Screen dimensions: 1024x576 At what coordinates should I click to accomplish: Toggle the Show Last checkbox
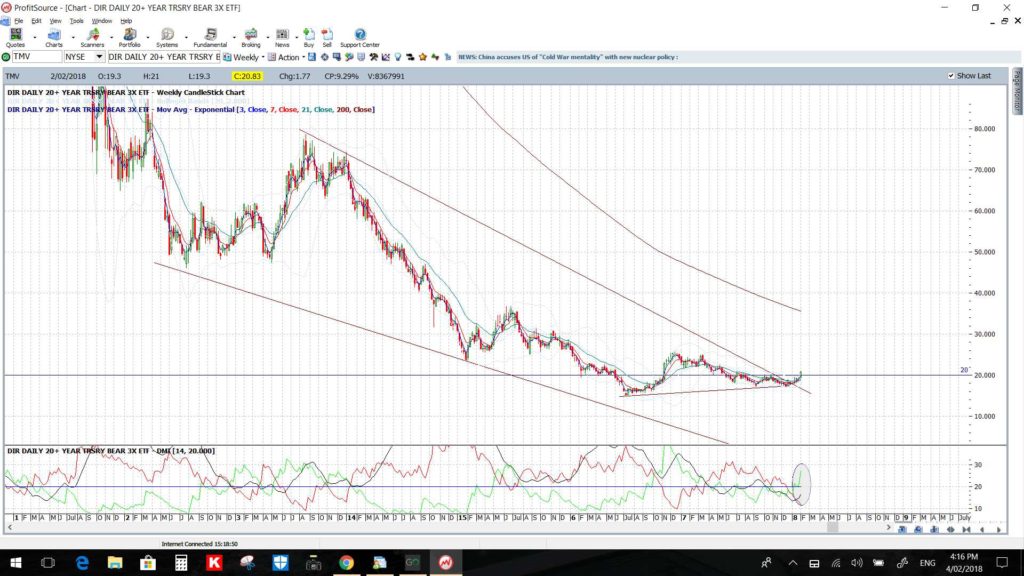click(951, 76)
